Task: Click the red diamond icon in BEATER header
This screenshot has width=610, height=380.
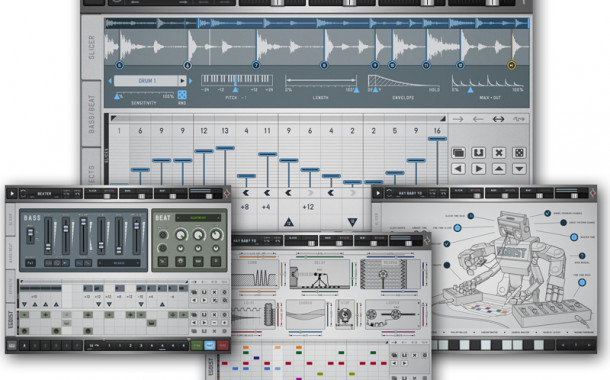Action: [226, 193]
